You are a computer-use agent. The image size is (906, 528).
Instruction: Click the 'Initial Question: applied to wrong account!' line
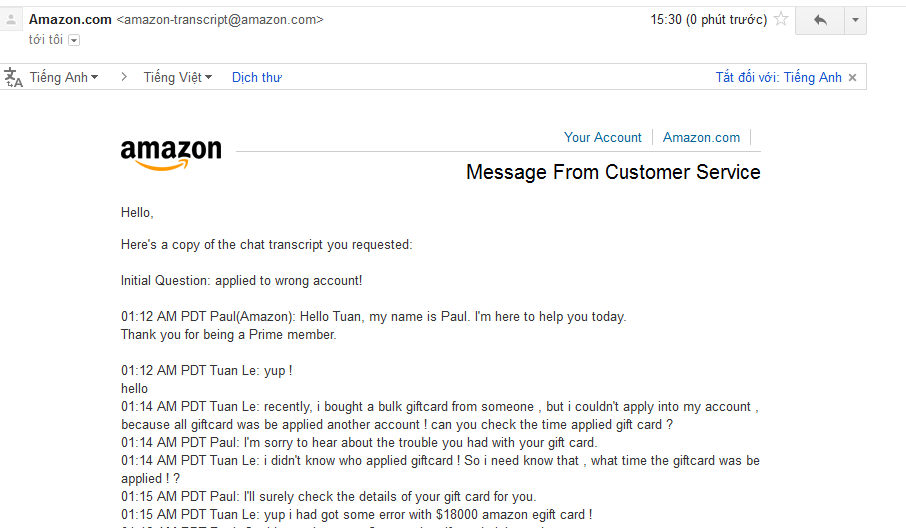(x=241, y=281)
